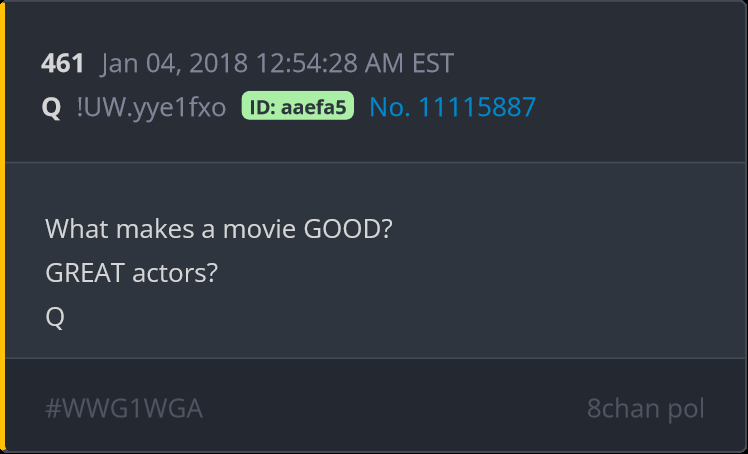Select the #WWG1WGA hashtag
Viewport: 748px width, 454px height.
point(124,409)
